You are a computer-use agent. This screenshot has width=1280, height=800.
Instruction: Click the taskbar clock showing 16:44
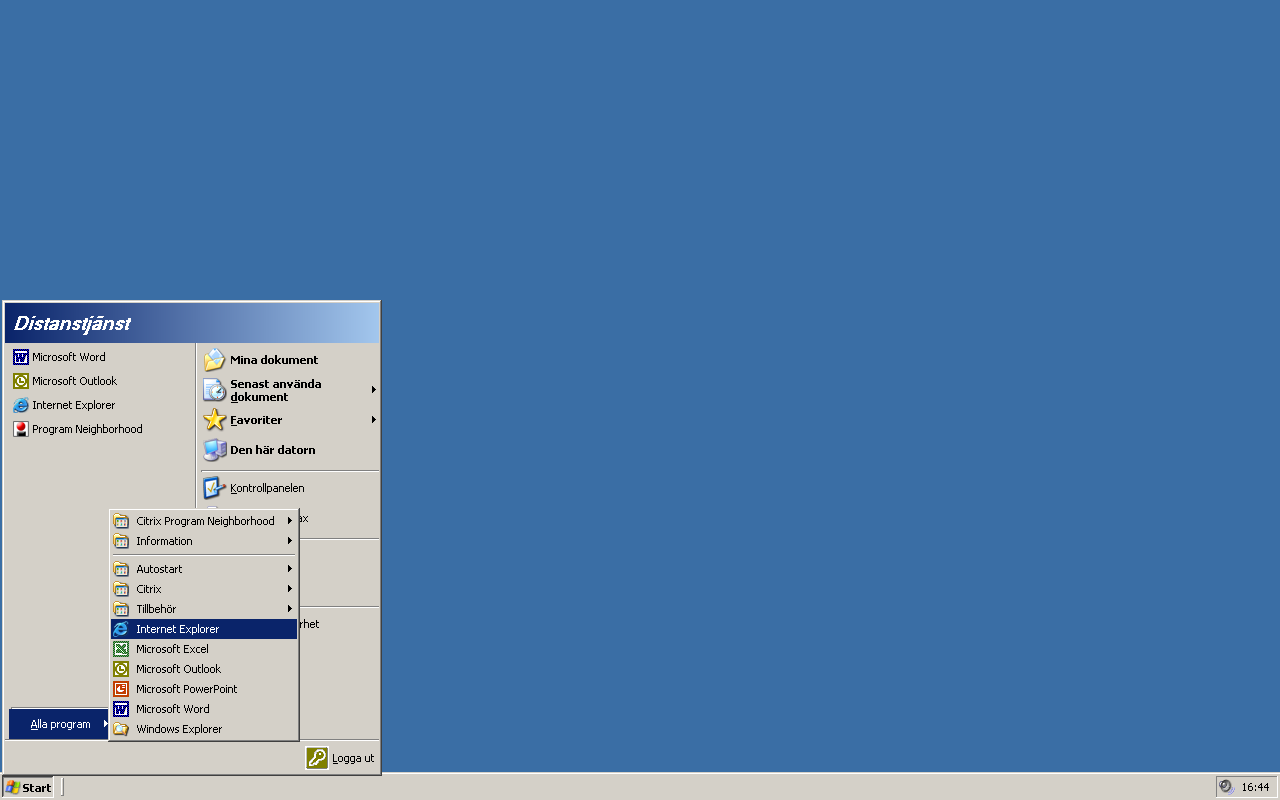coord(1256,787)
